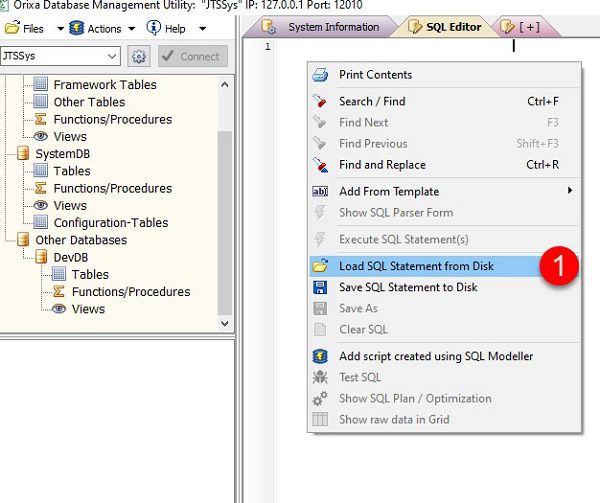This screenshot has height=503, width=600.
Task: Select Framework Tables in the tree
Action: [105, 85]
